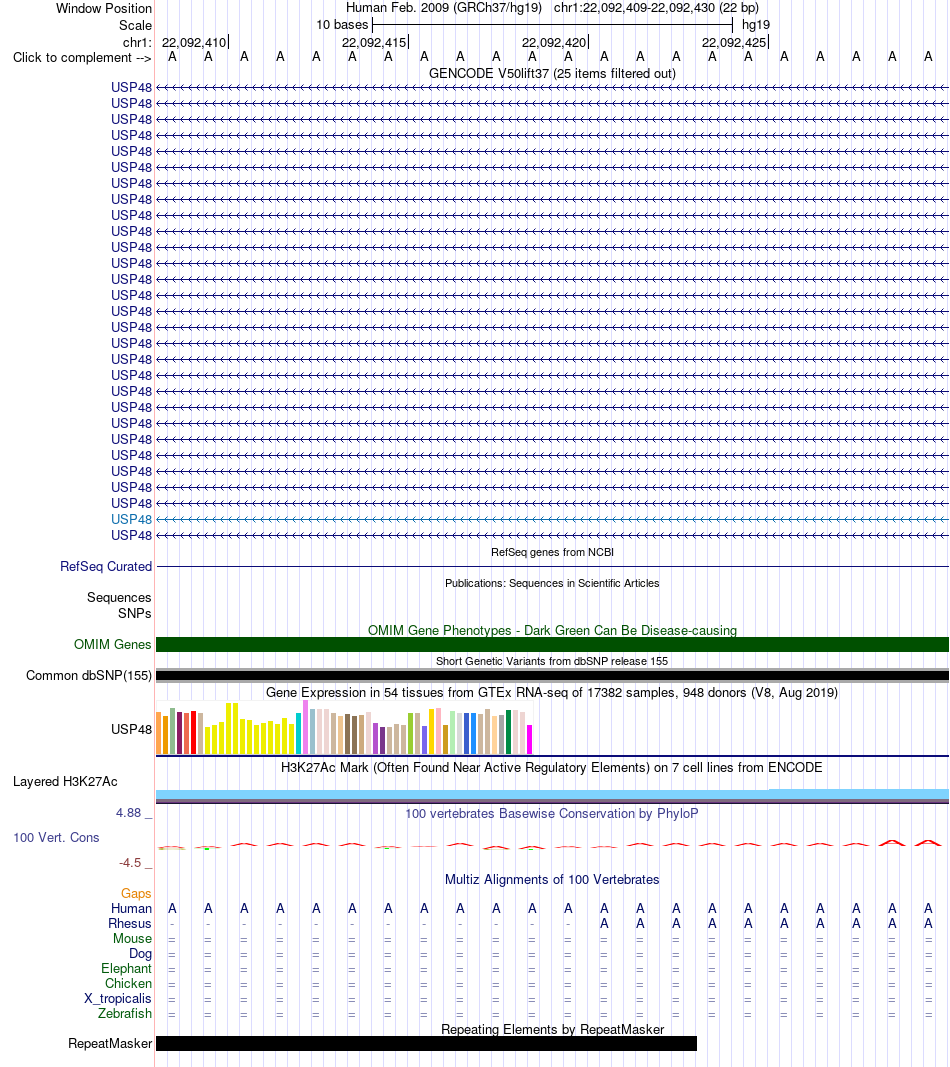The height and width of the screenshot is (1067, 950).
Task: Open OMIM Gene Phenotypes track title
Action: [552, 630]
